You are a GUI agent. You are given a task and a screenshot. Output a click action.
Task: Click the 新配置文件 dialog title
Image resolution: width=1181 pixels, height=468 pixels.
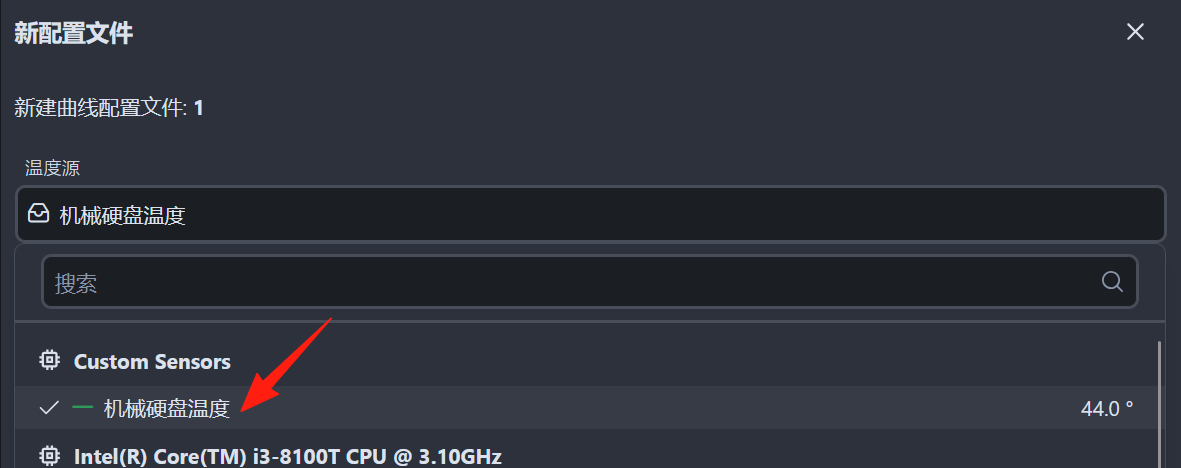pos(74,32)
